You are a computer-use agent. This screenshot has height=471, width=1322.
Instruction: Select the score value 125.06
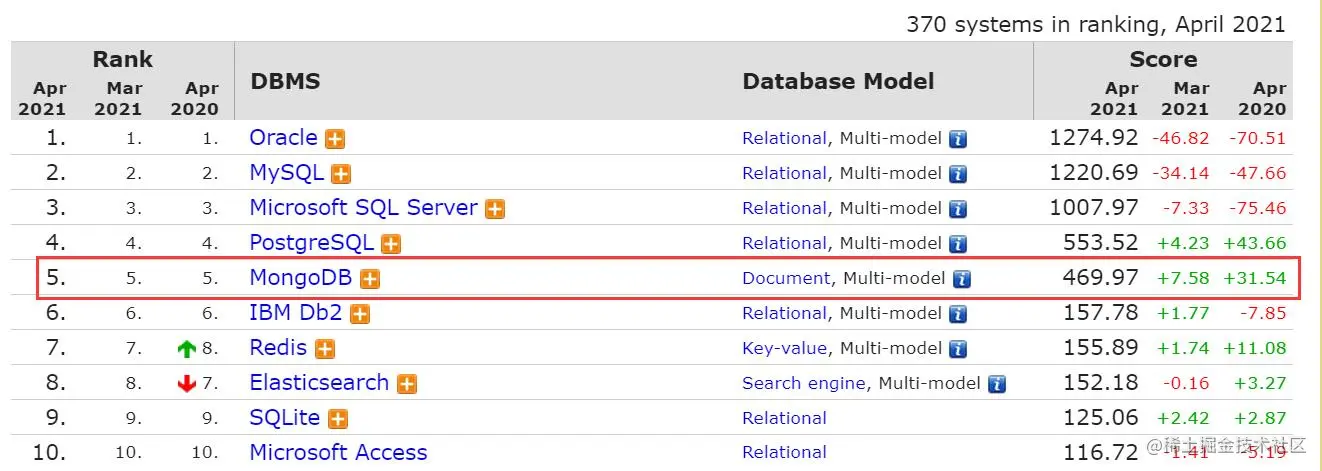coord(1103,418)
